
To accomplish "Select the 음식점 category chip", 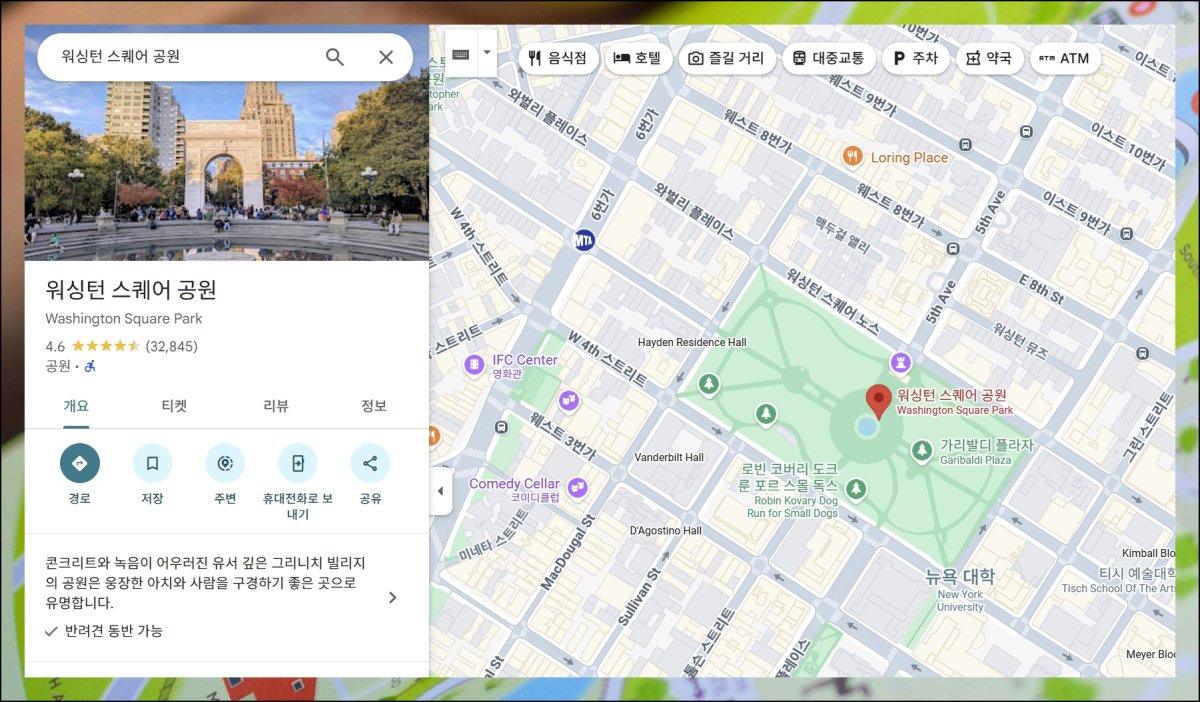I will 558,58.
